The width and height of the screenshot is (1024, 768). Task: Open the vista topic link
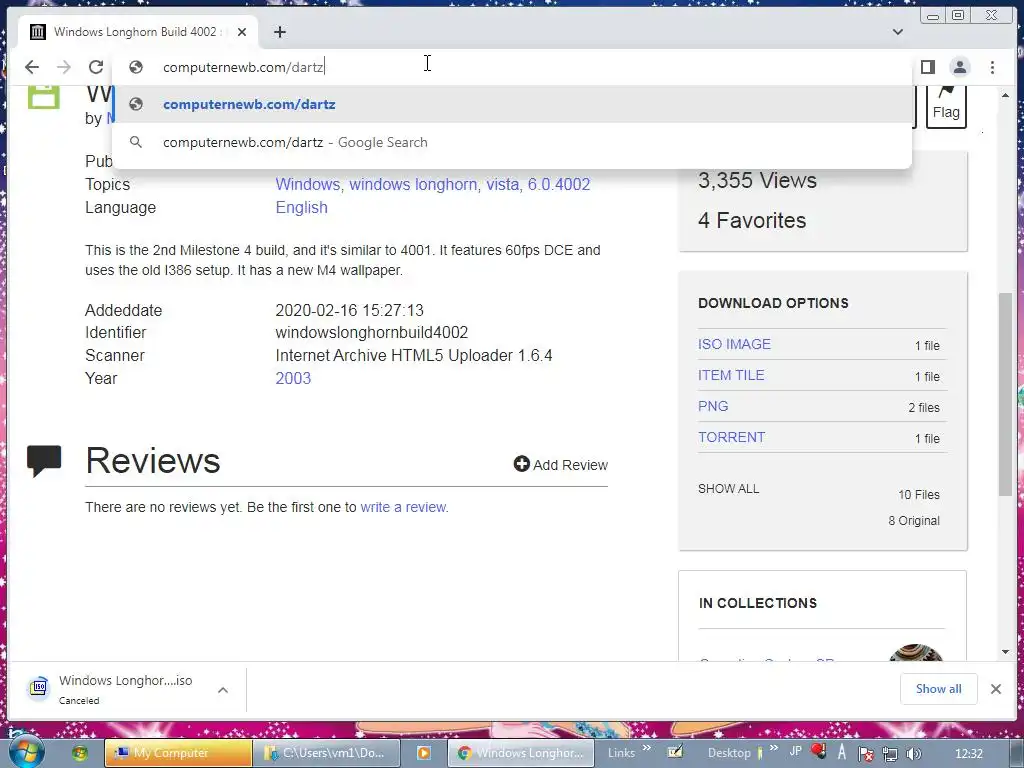point(503,185)
